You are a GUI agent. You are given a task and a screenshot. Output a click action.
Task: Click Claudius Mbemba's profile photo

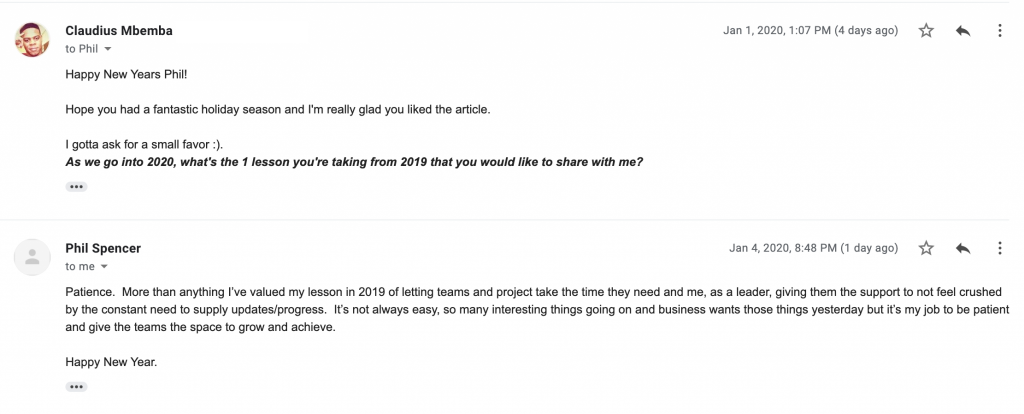[x=33, y=39]
